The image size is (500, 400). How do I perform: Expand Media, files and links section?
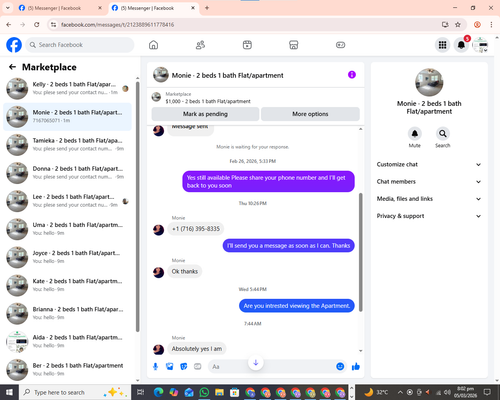point(429,199)
